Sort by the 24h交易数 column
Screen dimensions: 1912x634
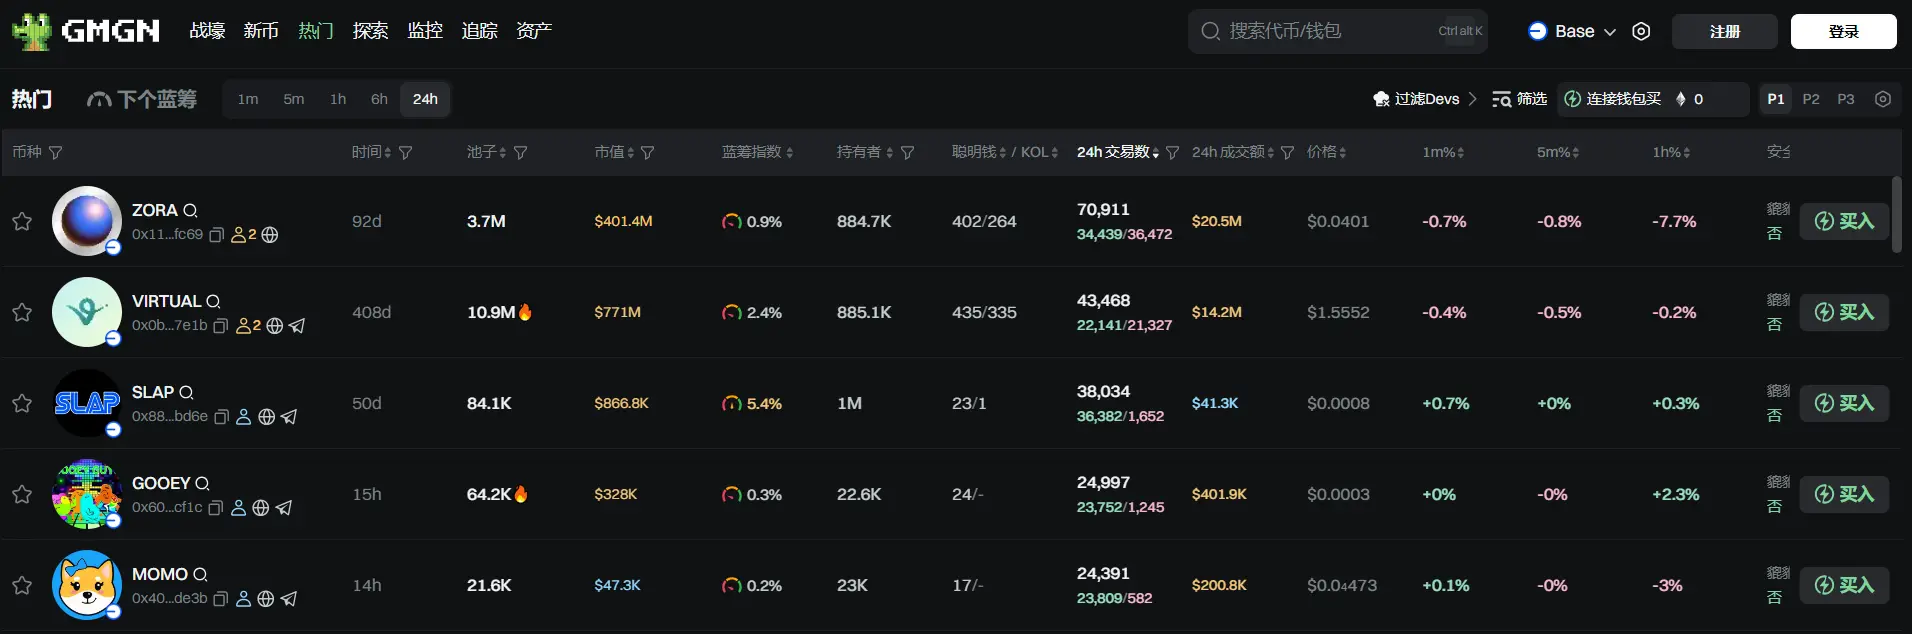[x=1117, y=152]
